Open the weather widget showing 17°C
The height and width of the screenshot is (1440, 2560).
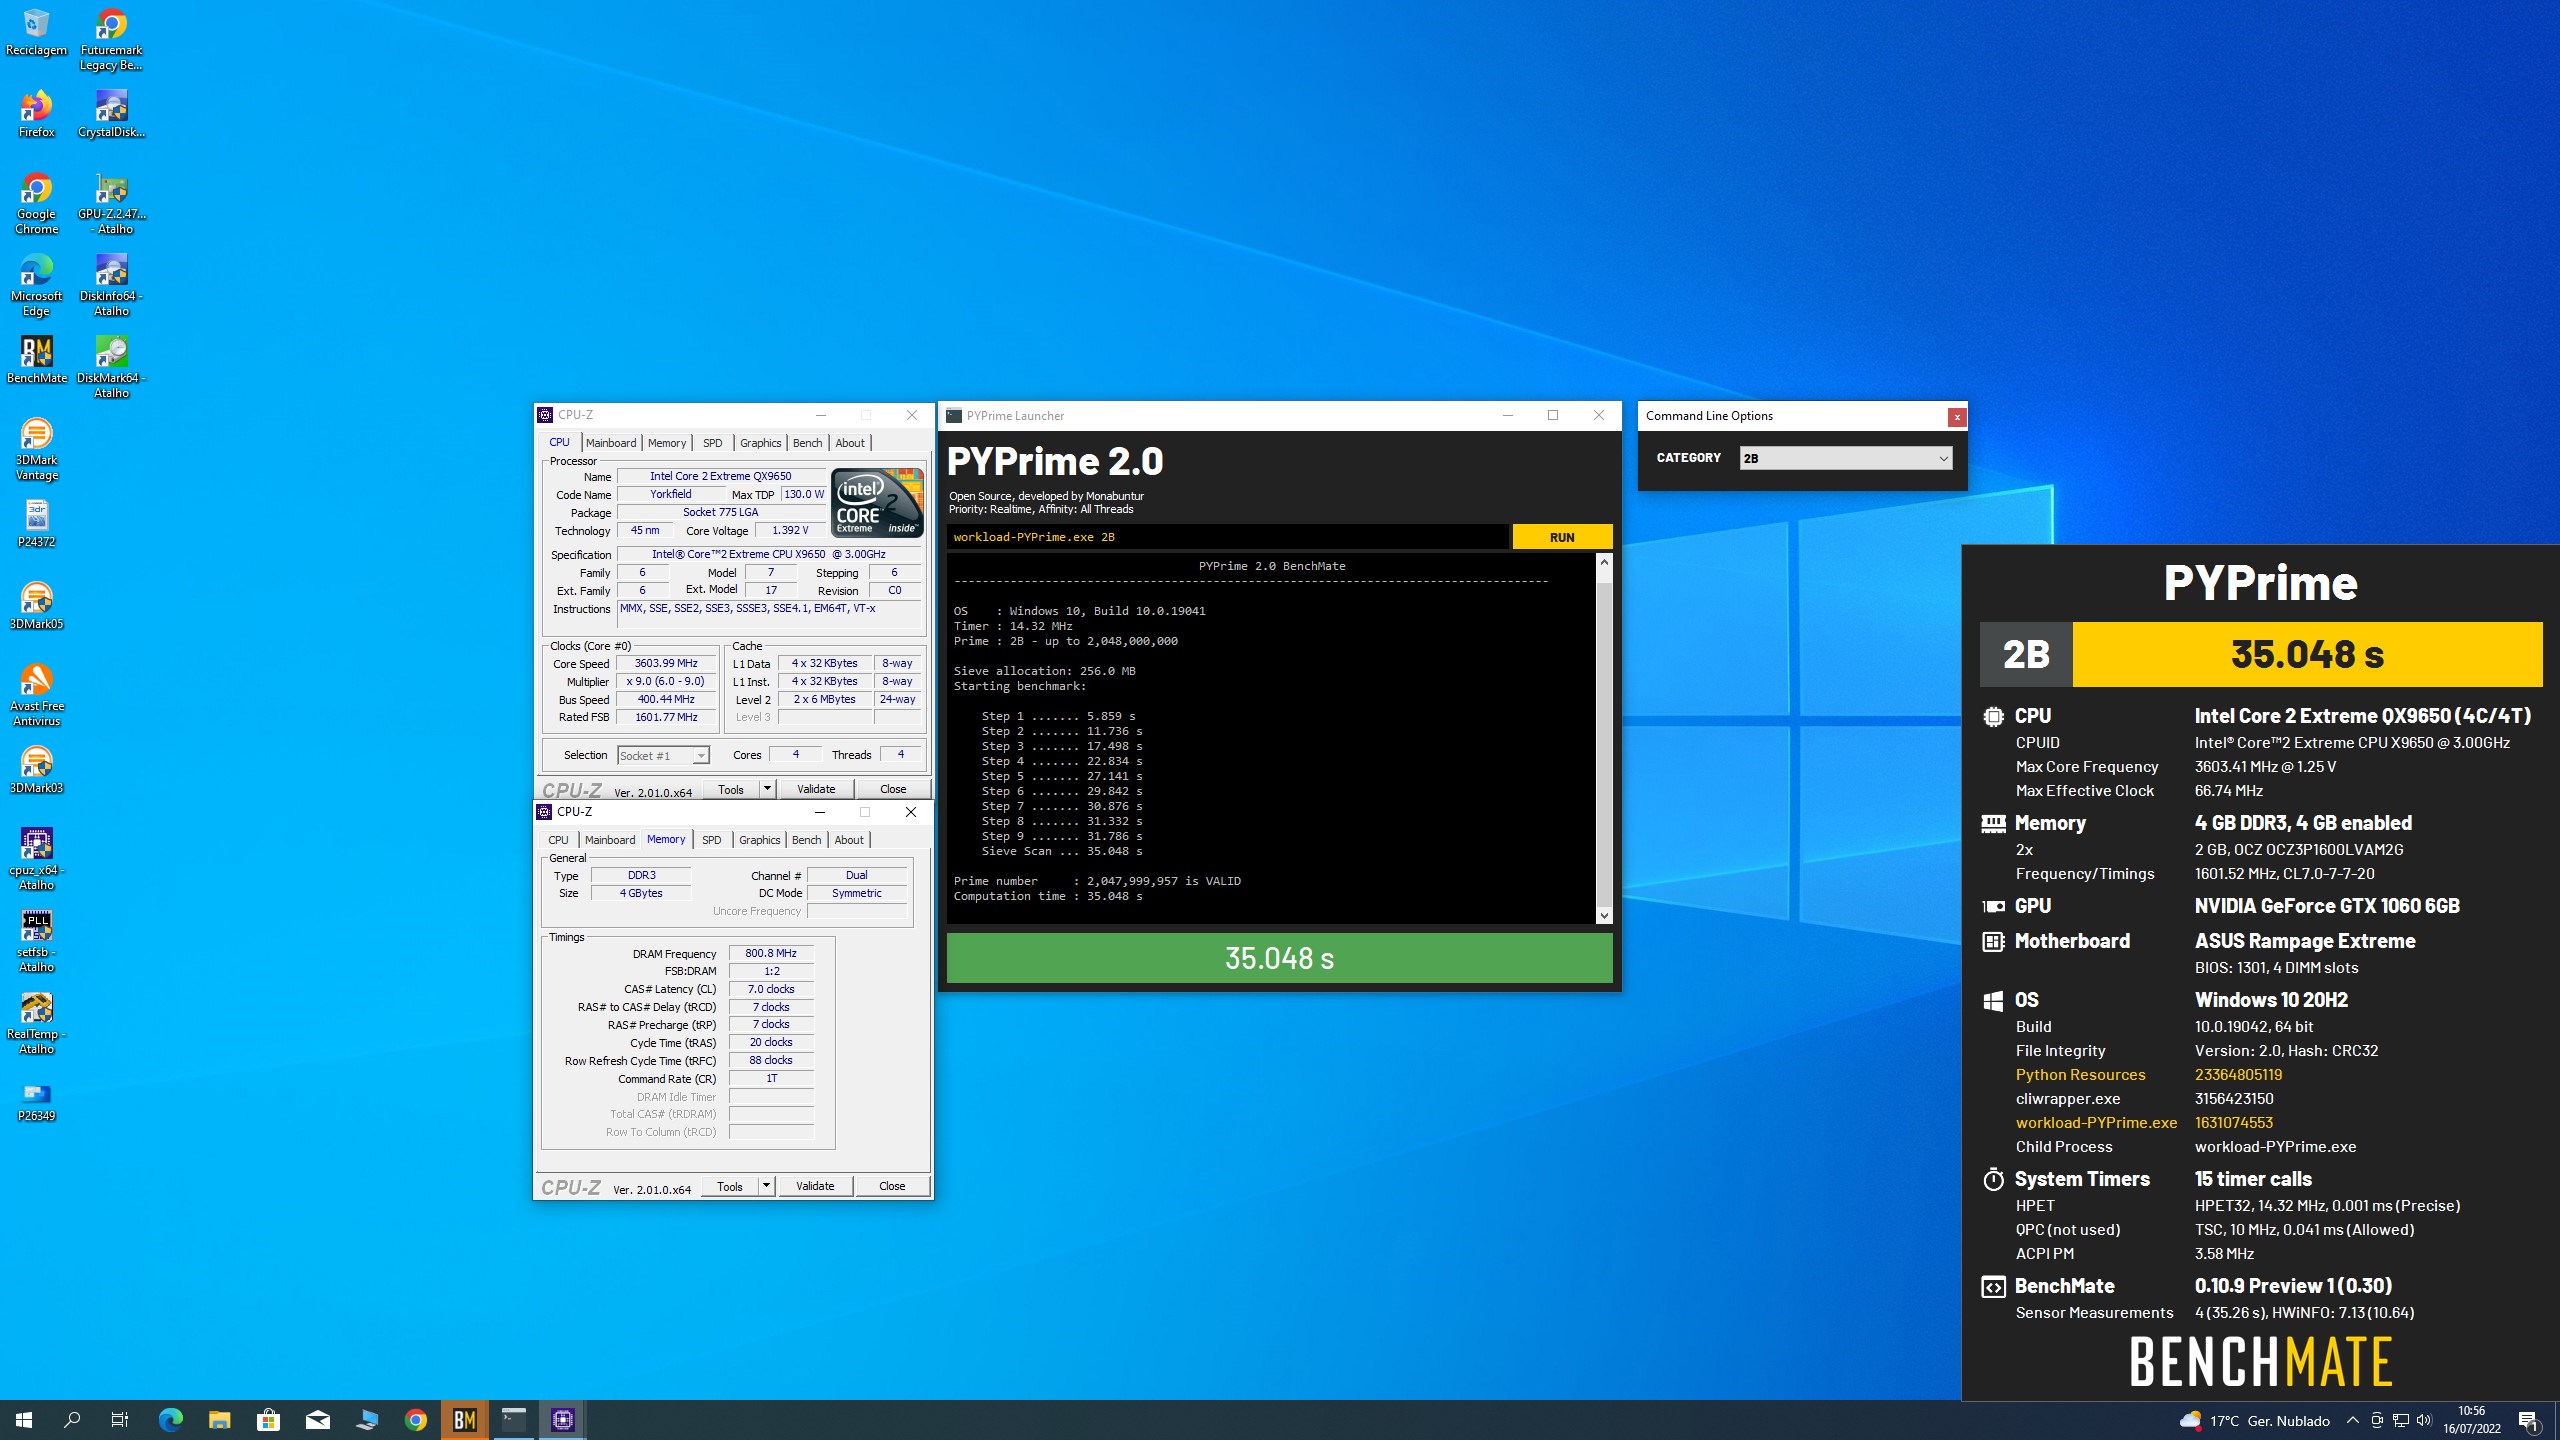tap(2254, 1420)
